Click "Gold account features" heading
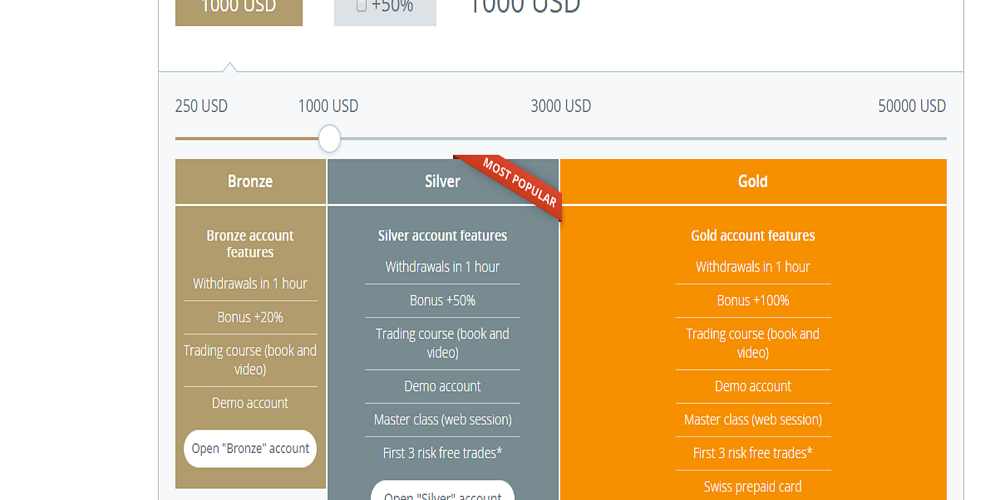Viewport: 1000px width, 500px height. pyautogui.click(x=753, y=235)
